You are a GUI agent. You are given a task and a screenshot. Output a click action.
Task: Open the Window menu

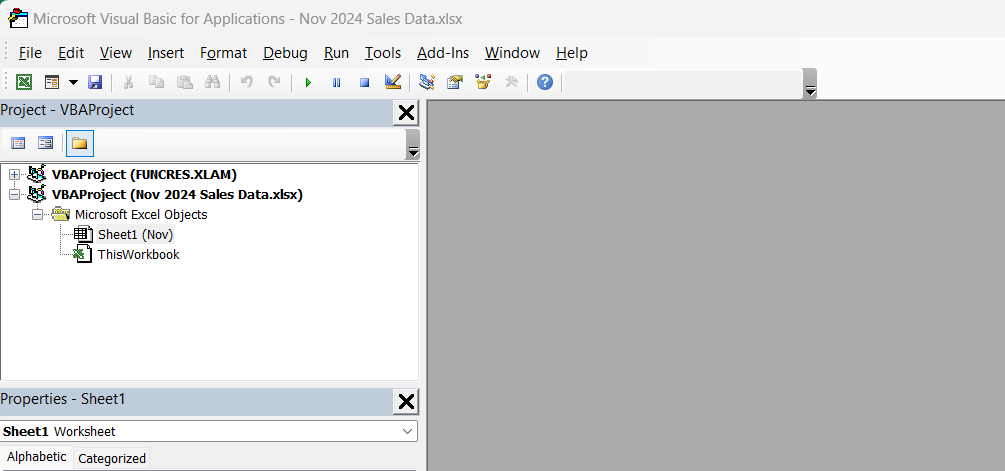pos(512,53)
